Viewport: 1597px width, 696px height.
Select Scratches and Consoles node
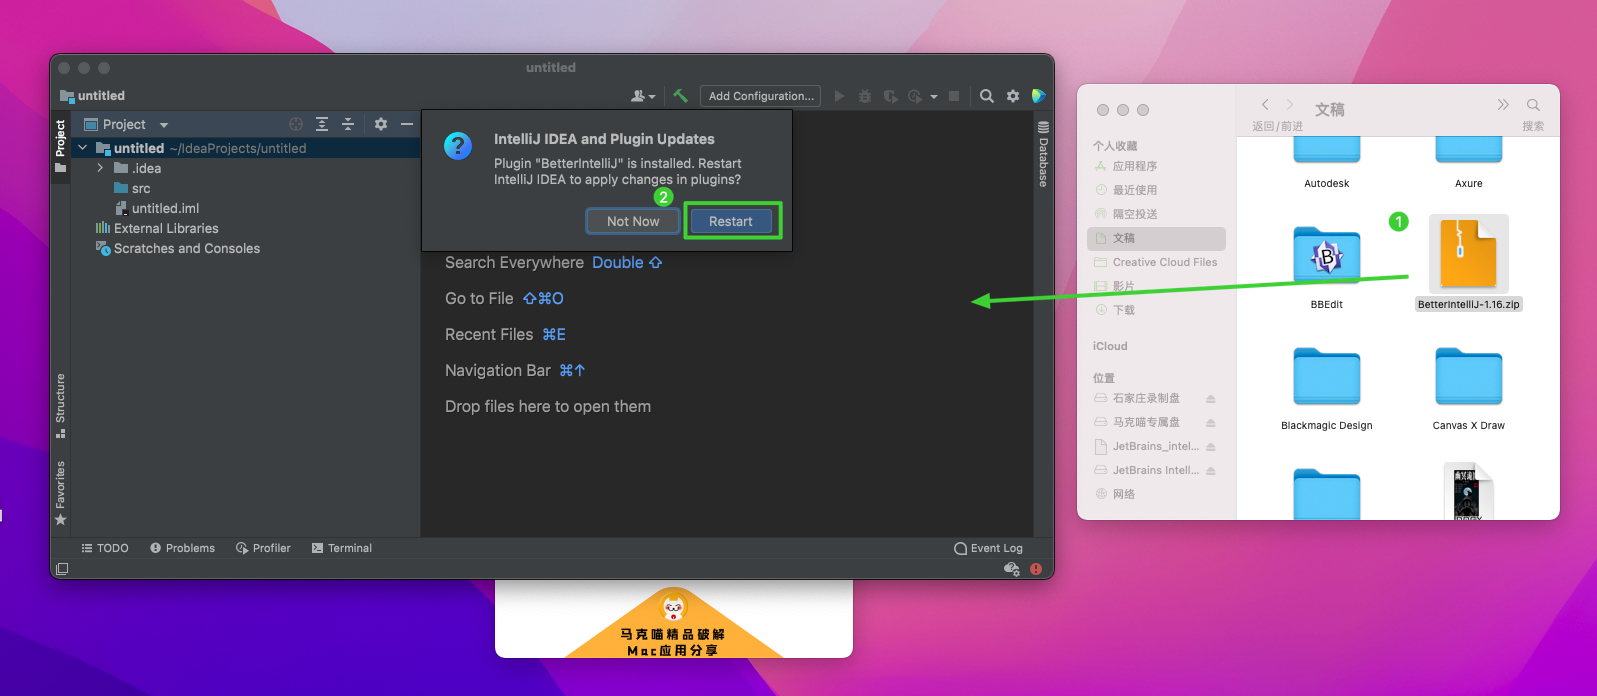click(177, 248)
